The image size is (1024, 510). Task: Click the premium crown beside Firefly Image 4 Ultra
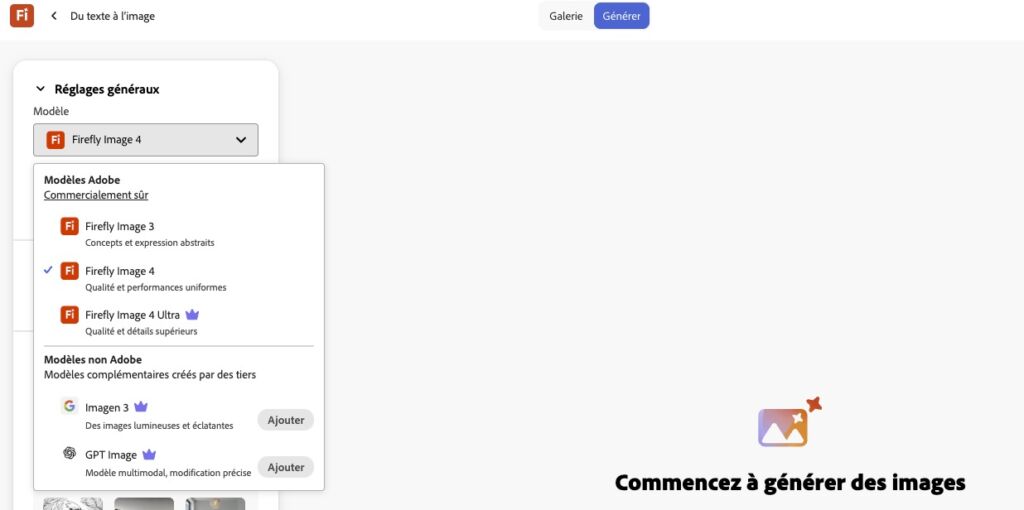pos(192,315)
